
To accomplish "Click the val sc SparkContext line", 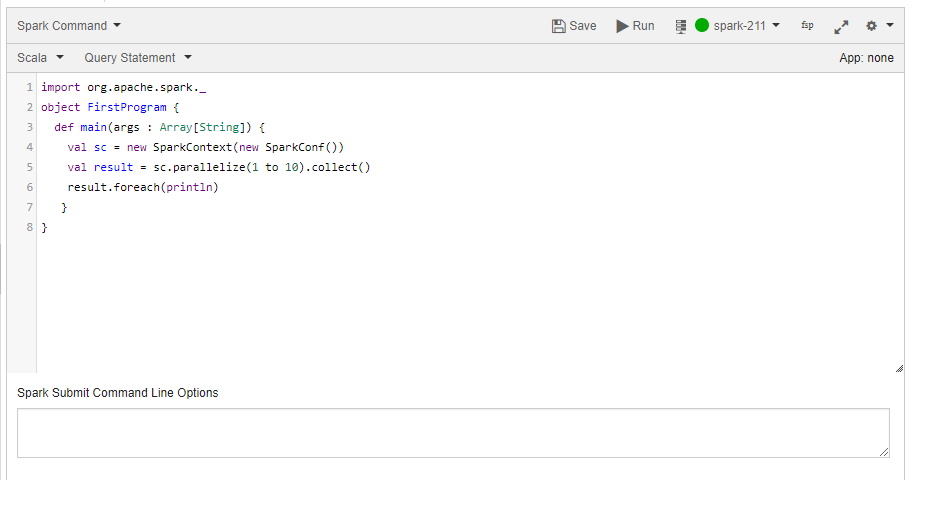I will (205, 148).
